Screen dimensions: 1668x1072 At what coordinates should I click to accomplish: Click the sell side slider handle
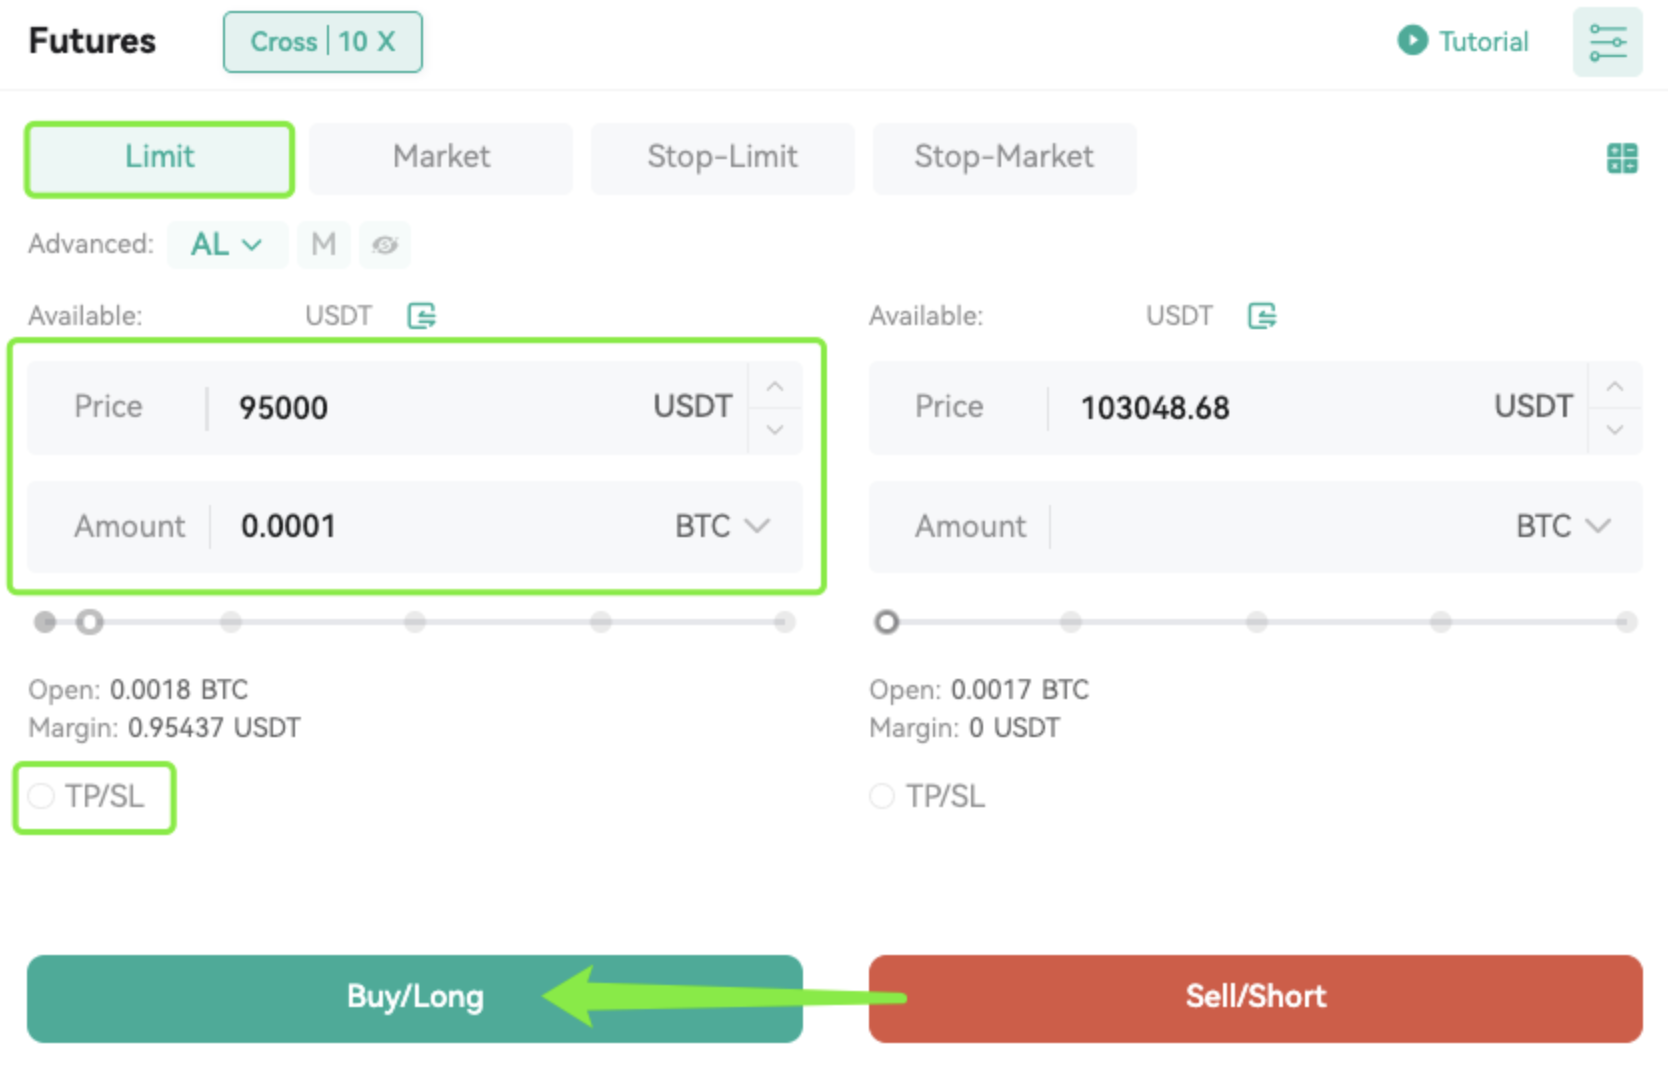tap(886, 622)
